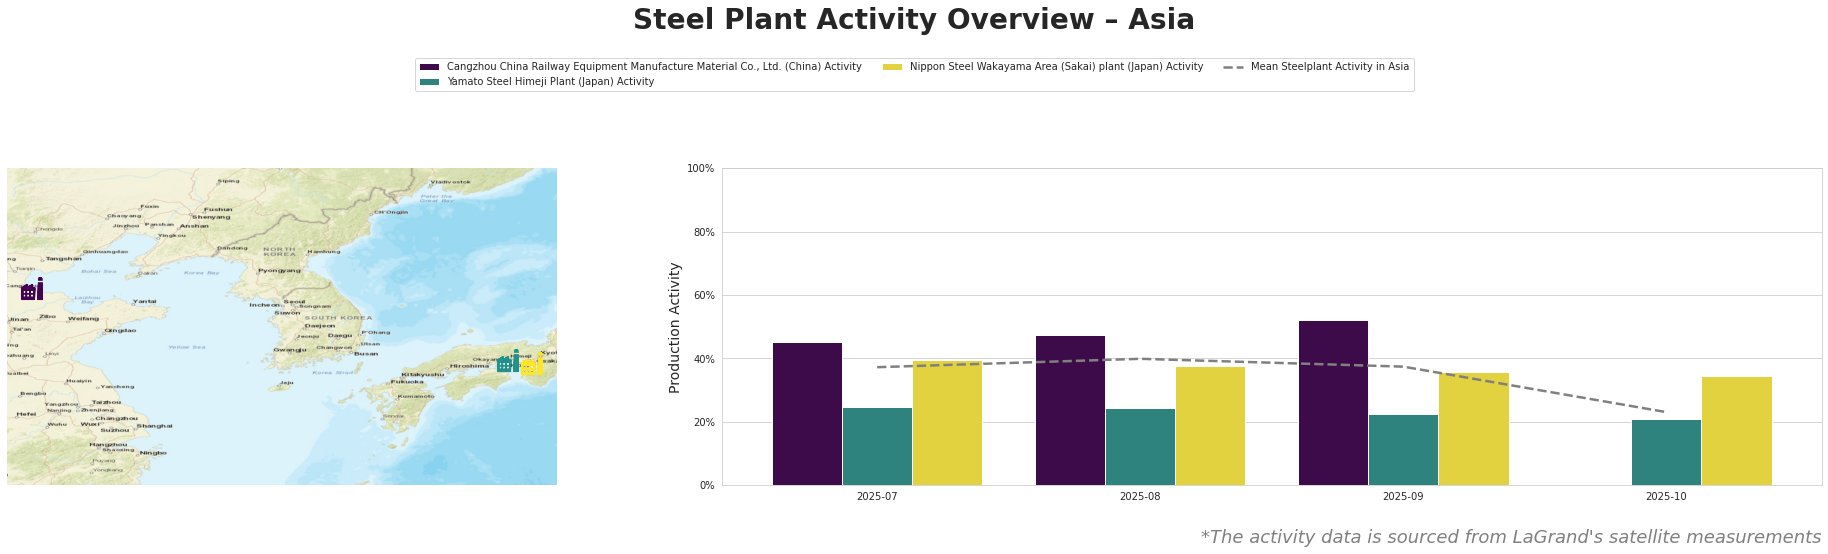Screen dimensions: 1828x554
Task: Click the 2025-10 x-axis label
Action: tap(1666, 496)
